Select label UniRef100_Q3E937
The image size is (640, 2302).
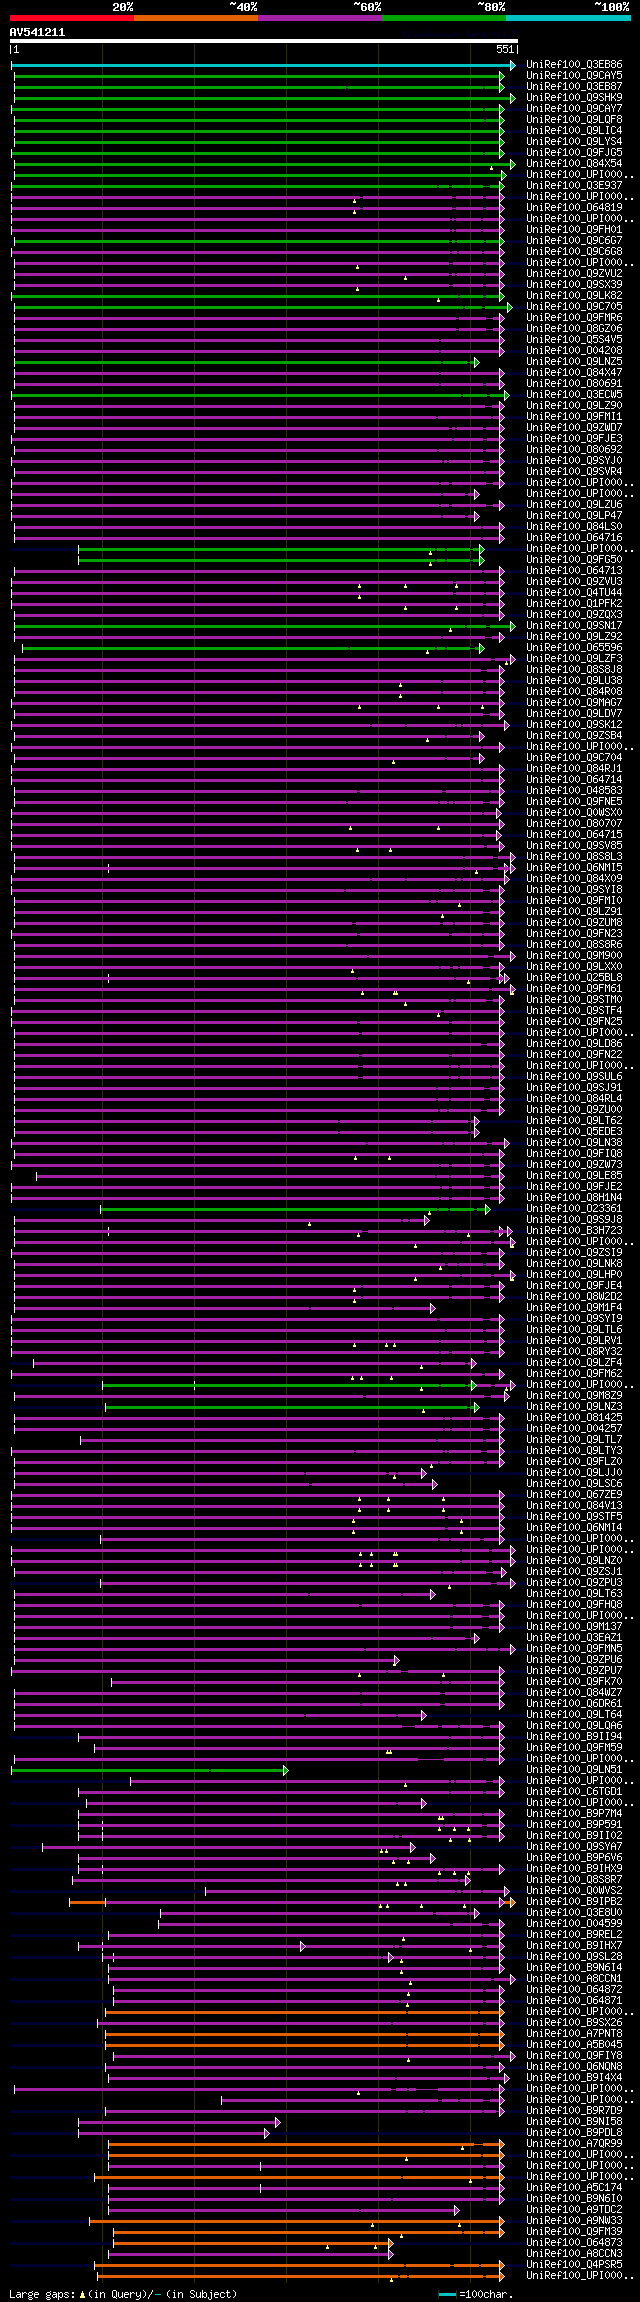(x=574, y=186)
